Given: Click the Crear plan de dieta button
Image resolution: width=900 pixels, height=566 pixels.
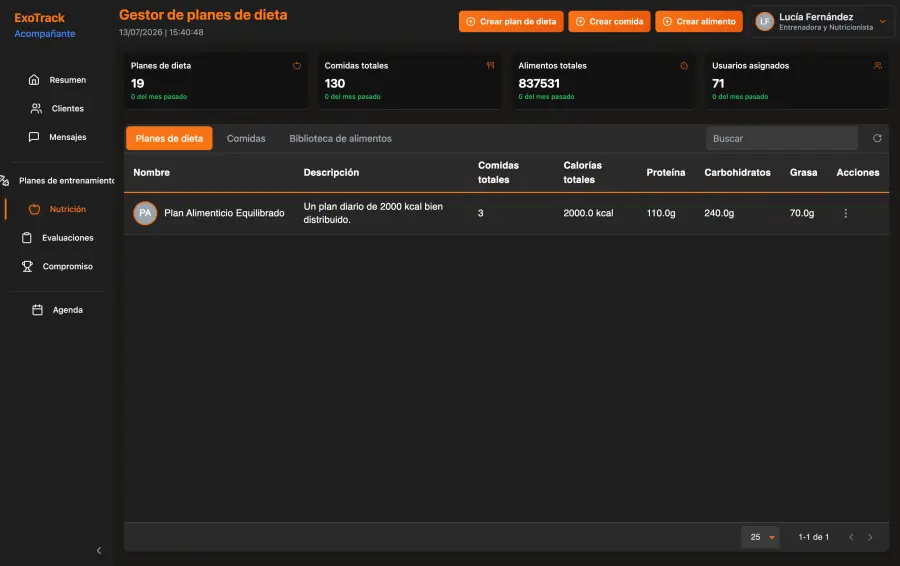Looking at the screenshot, I should coord(511,22).
